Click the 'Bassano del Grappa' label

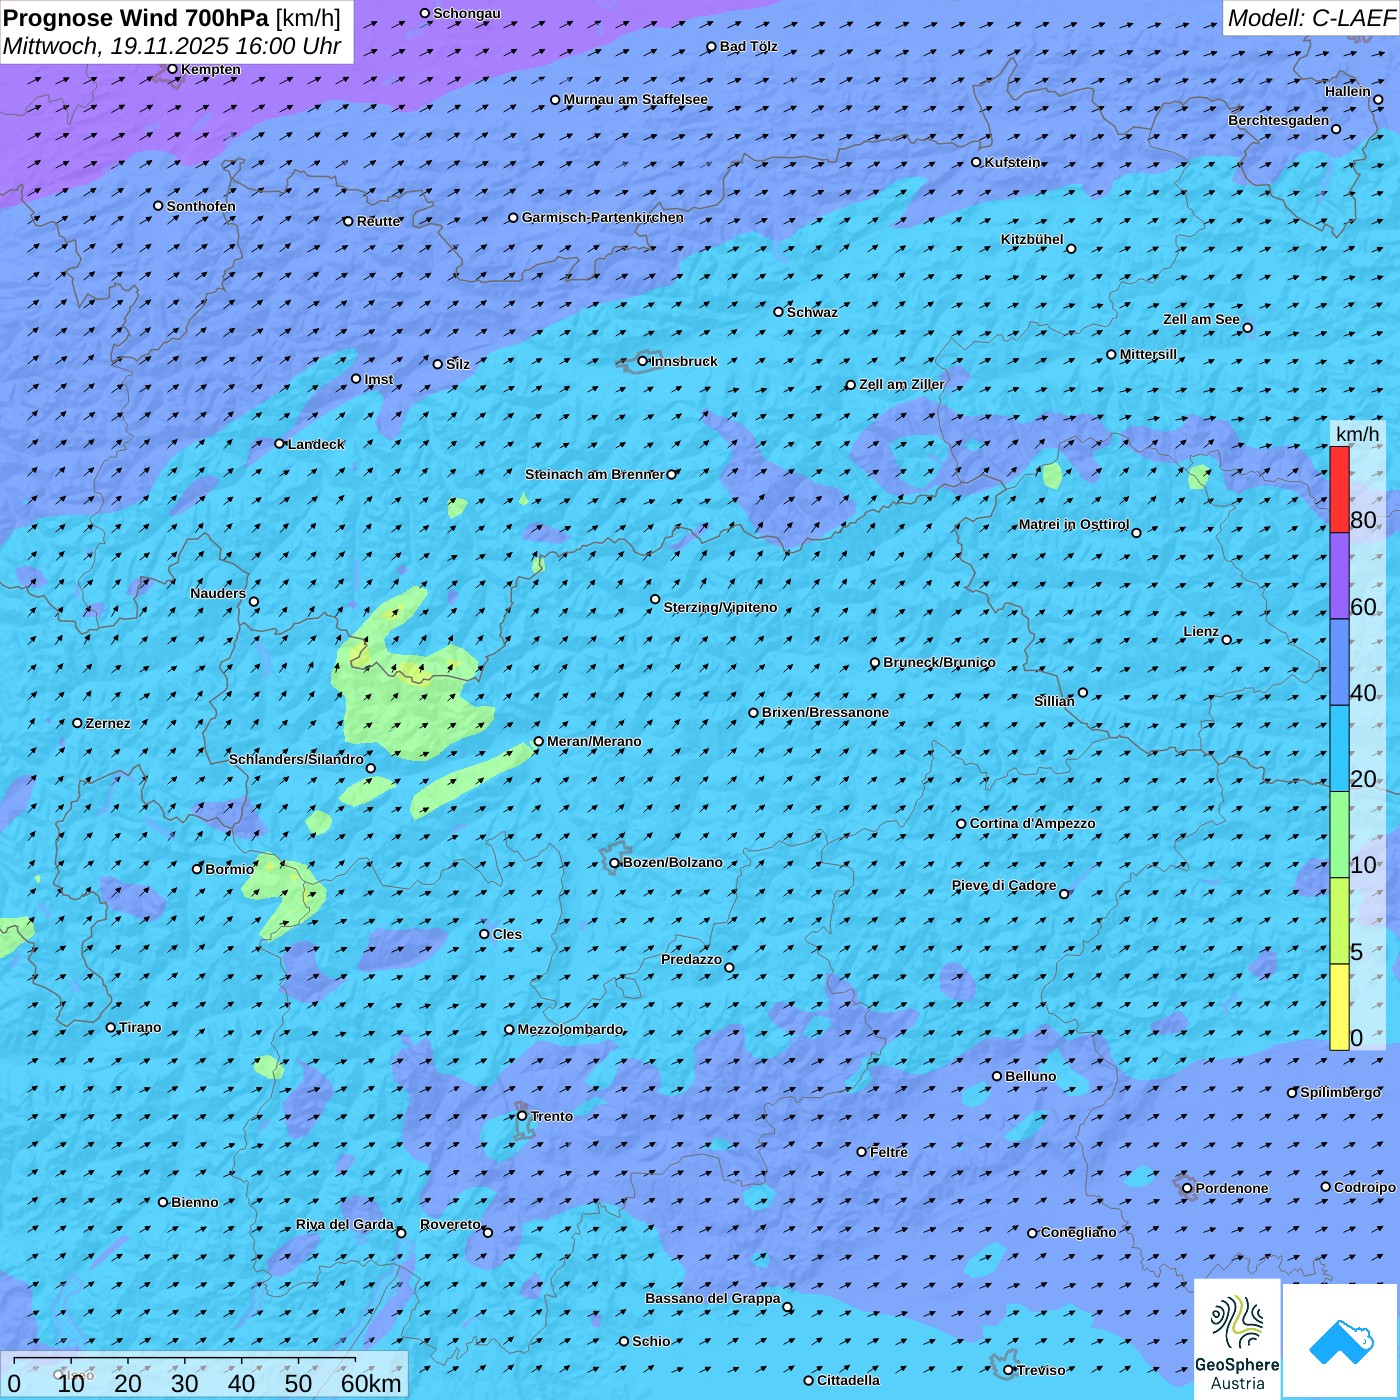point(713,1298)
